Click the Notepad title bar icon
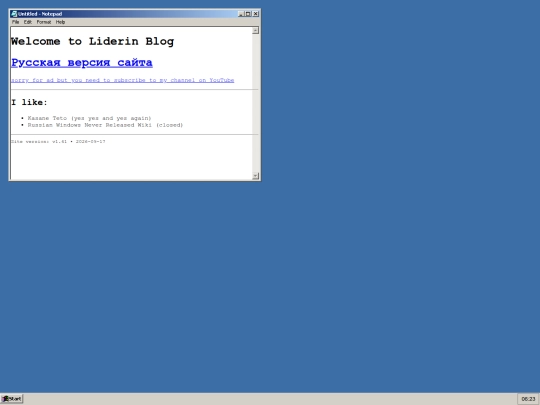The width and height of the screenshot is (540, 405). pos(14,14)
